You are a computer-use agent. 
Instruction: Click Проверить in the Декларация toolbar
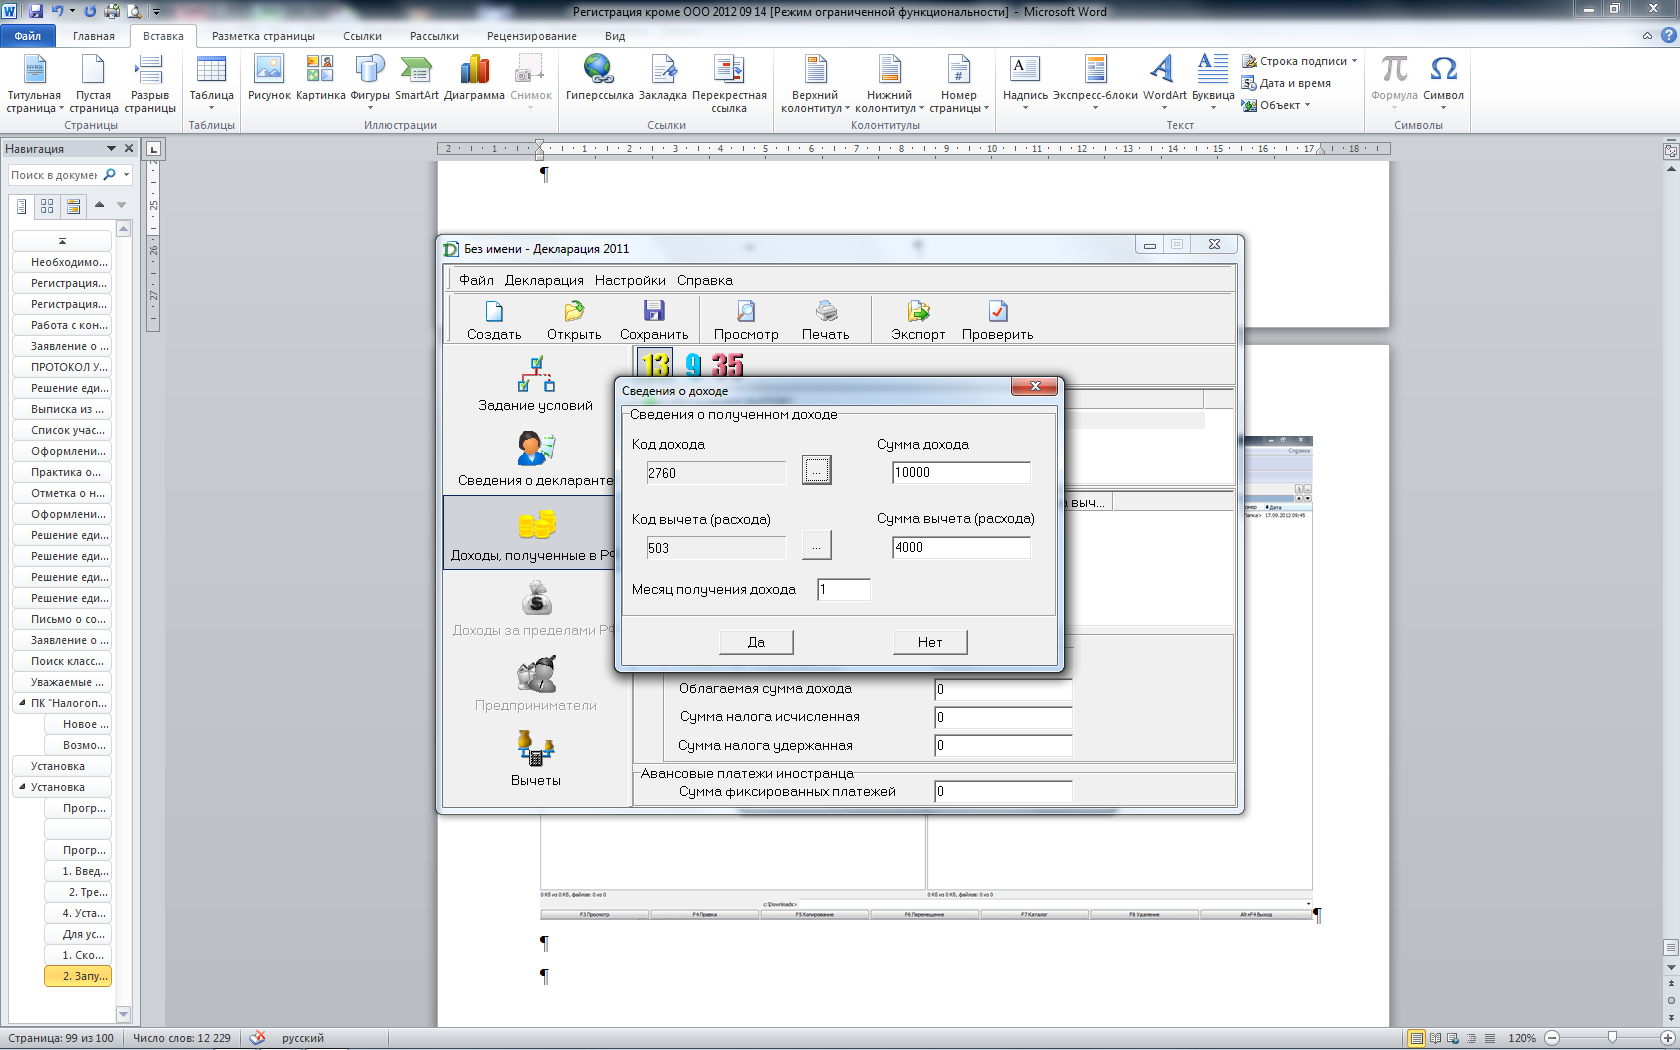coord(997,320)
